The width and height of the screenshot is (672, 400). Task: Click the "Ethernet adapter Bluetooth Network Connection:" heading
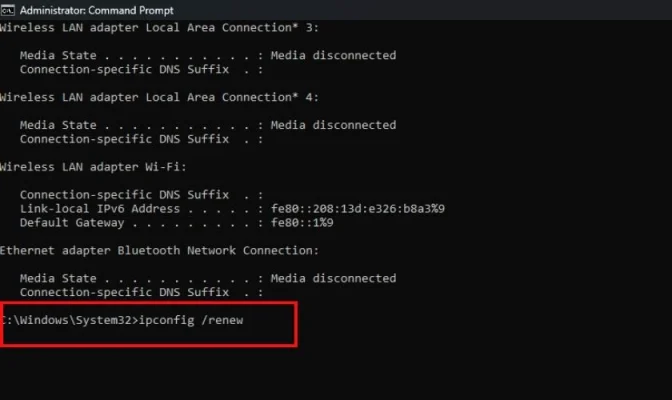(x=159, y=250)
